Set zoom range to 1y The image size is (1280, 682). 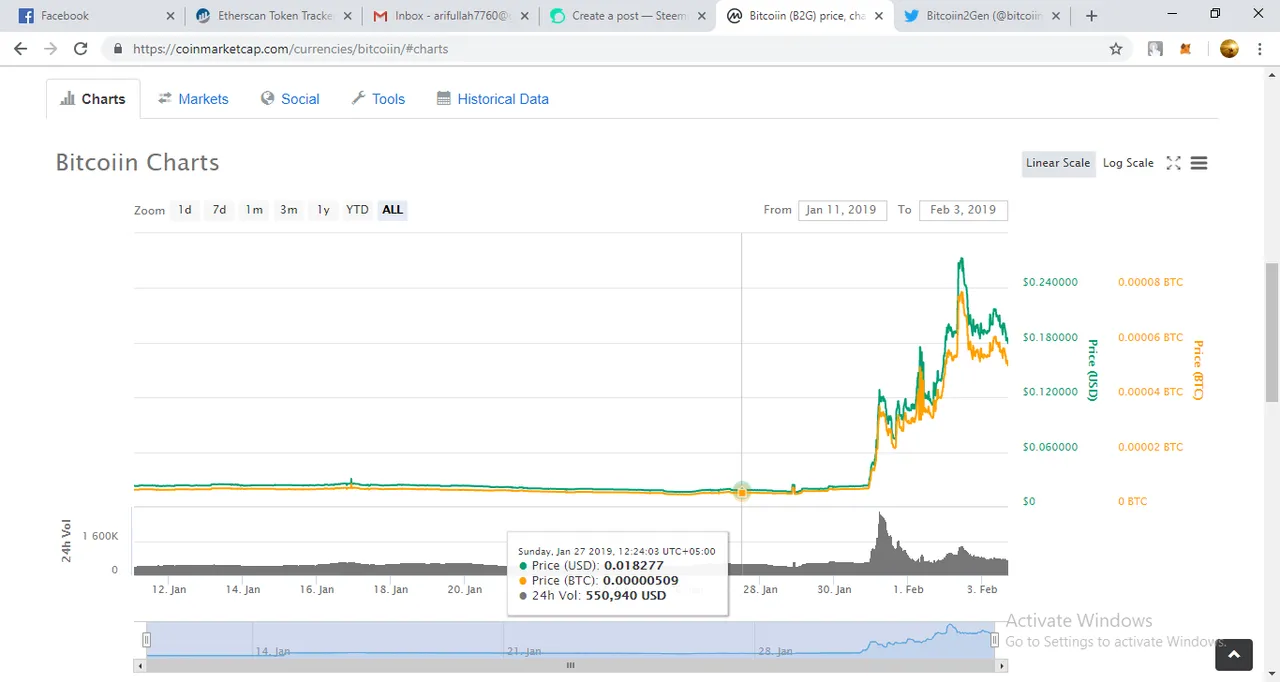click(x=323, y=210)
